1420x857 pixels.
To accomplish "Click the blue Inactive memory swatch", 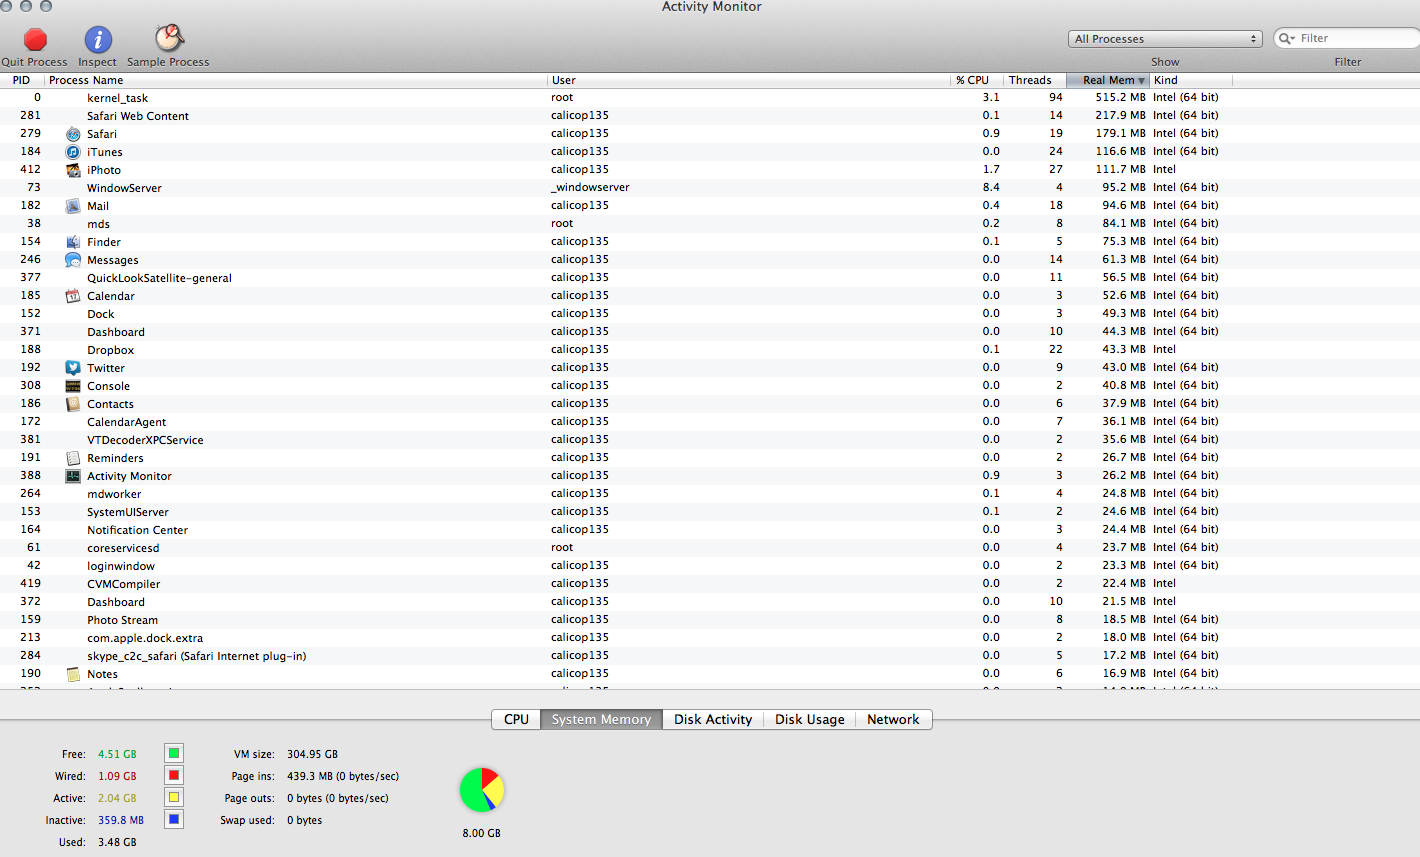I will 174,820.
